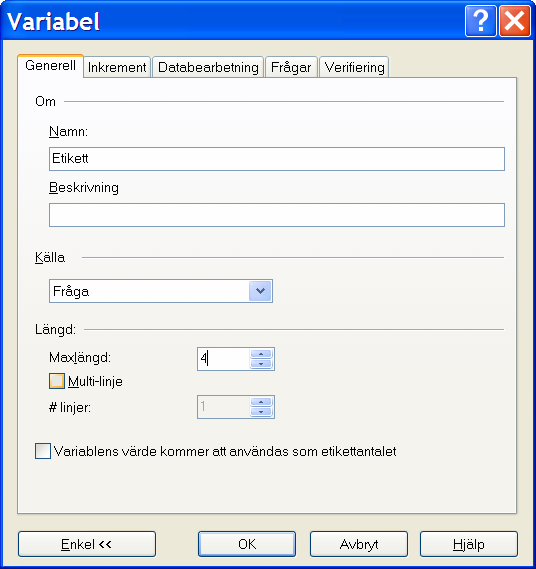
Task: Increase Maxlängd with the up spinner arrow
Action: pos(261,354)
